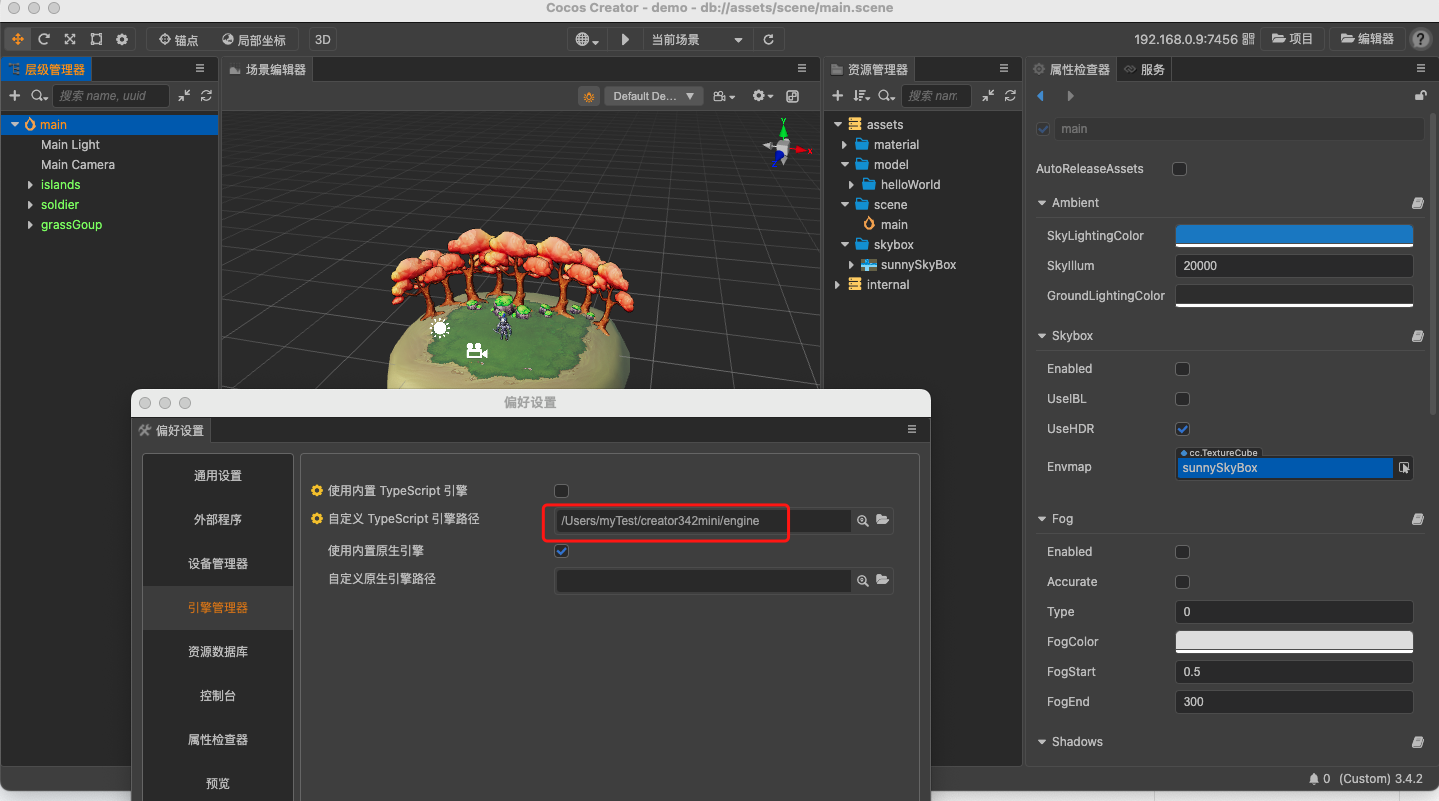The height and width of the screenshot is (801, 1439).
Task: Click the play preview button
Action: coord(625,40)
